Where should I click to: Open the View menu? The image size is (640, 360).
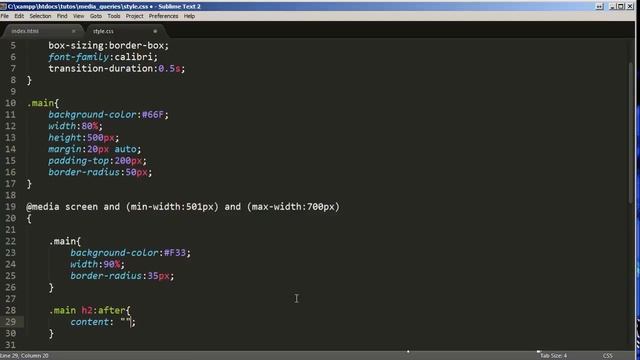(78, 16)
